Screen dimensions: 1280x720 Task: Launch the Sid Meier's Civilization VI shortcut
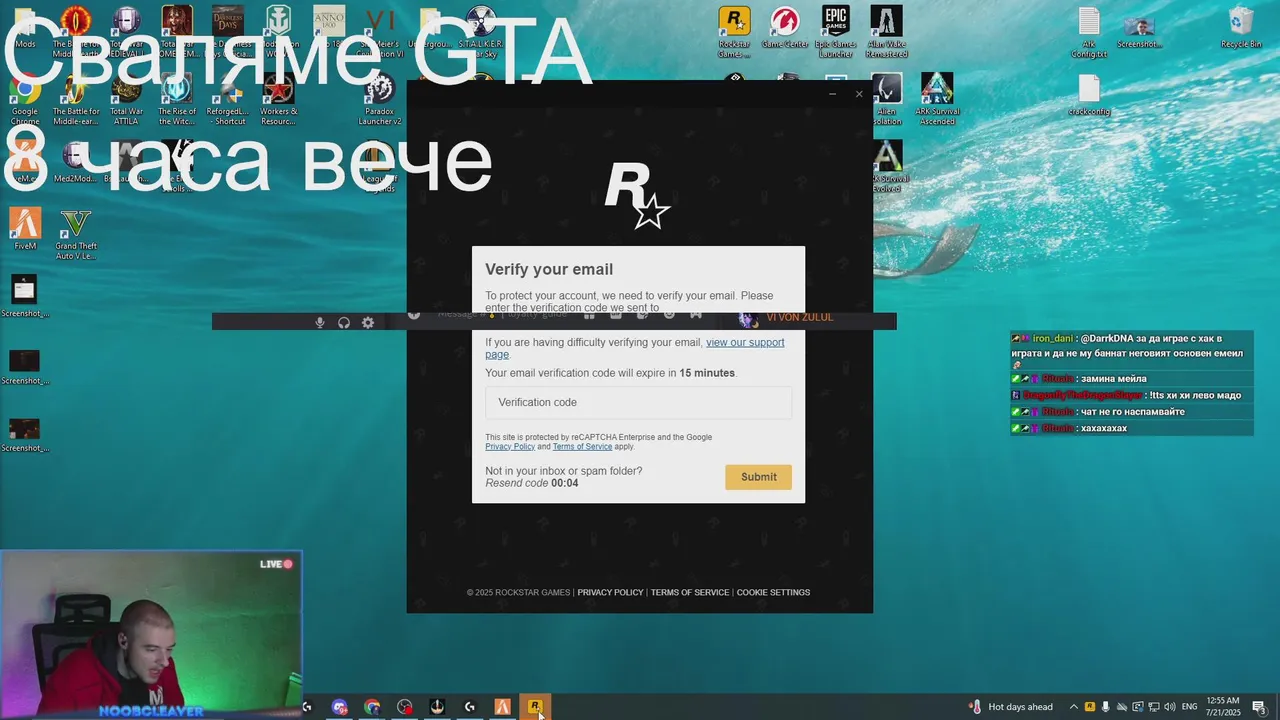[380, 31]
